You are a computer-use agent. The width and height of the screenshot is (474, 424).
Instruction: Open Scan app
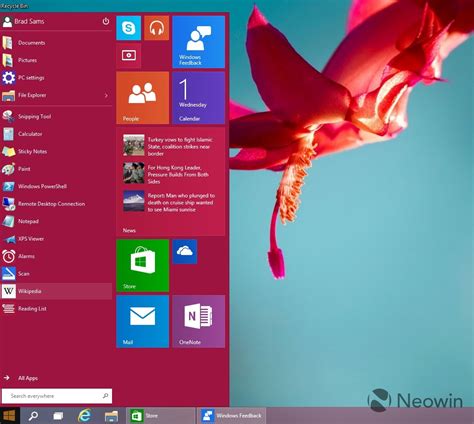click(57, 274)
